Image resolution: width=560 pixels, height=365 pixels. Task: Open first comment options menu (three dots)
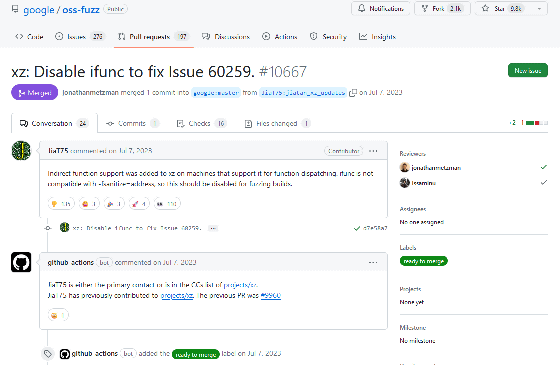point(373,151)
